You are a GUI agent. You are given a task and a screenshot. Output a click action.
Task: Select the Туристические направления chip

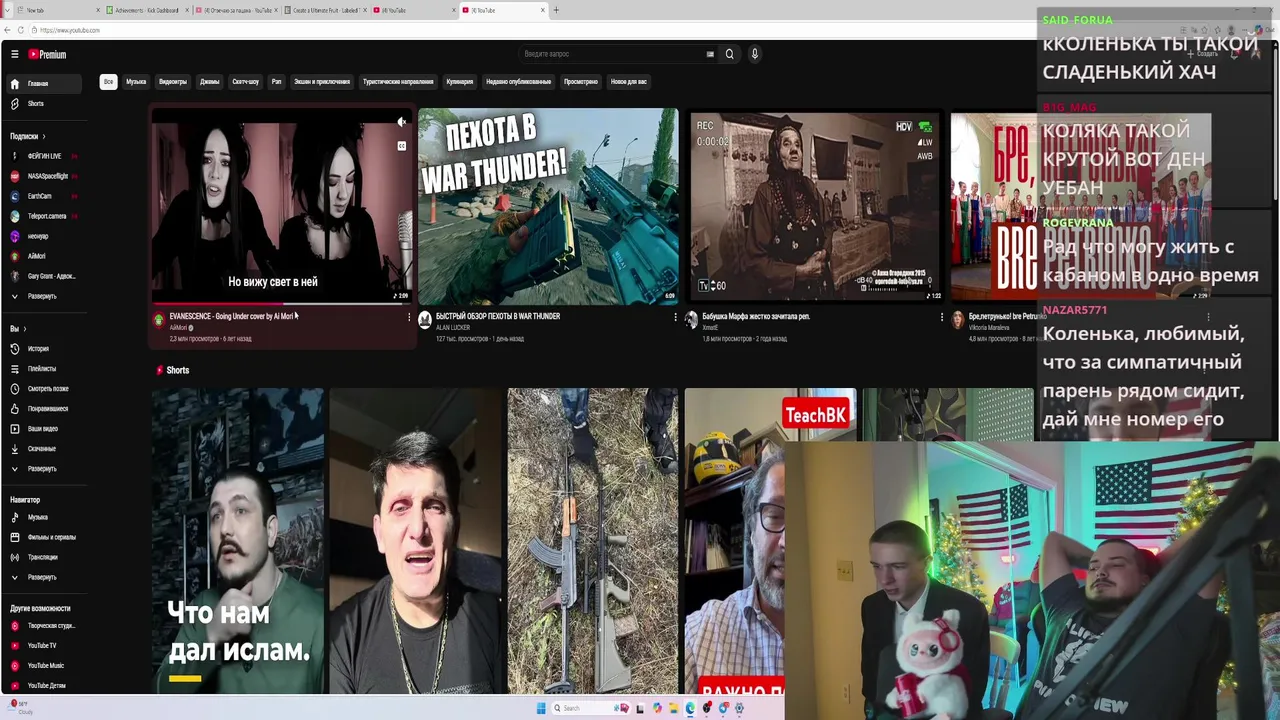[x=398, y=82]
